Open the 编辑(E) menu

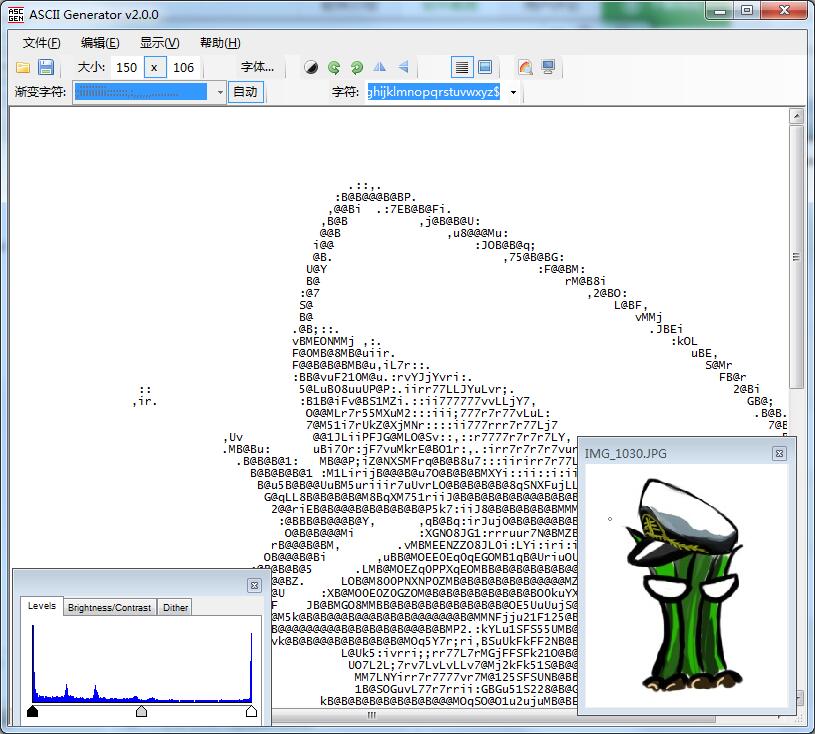pos(100,43)
